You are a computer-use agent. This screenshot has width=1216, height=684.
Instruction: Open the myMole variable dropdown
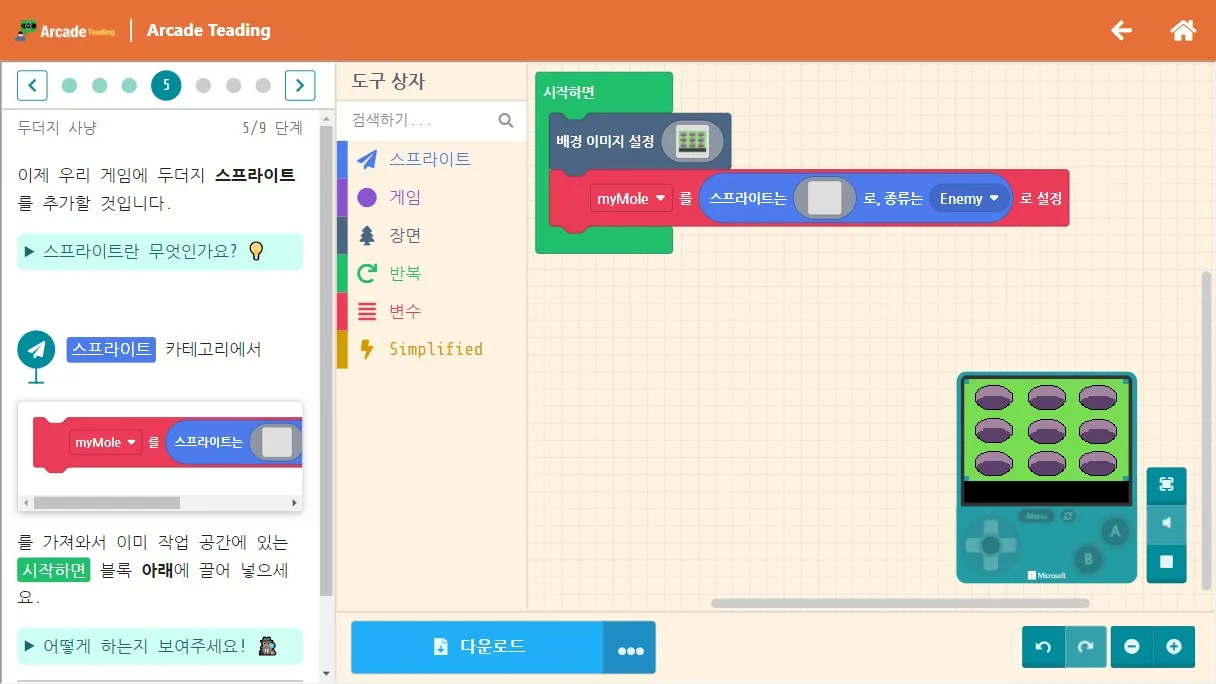[x=632, y=198]
